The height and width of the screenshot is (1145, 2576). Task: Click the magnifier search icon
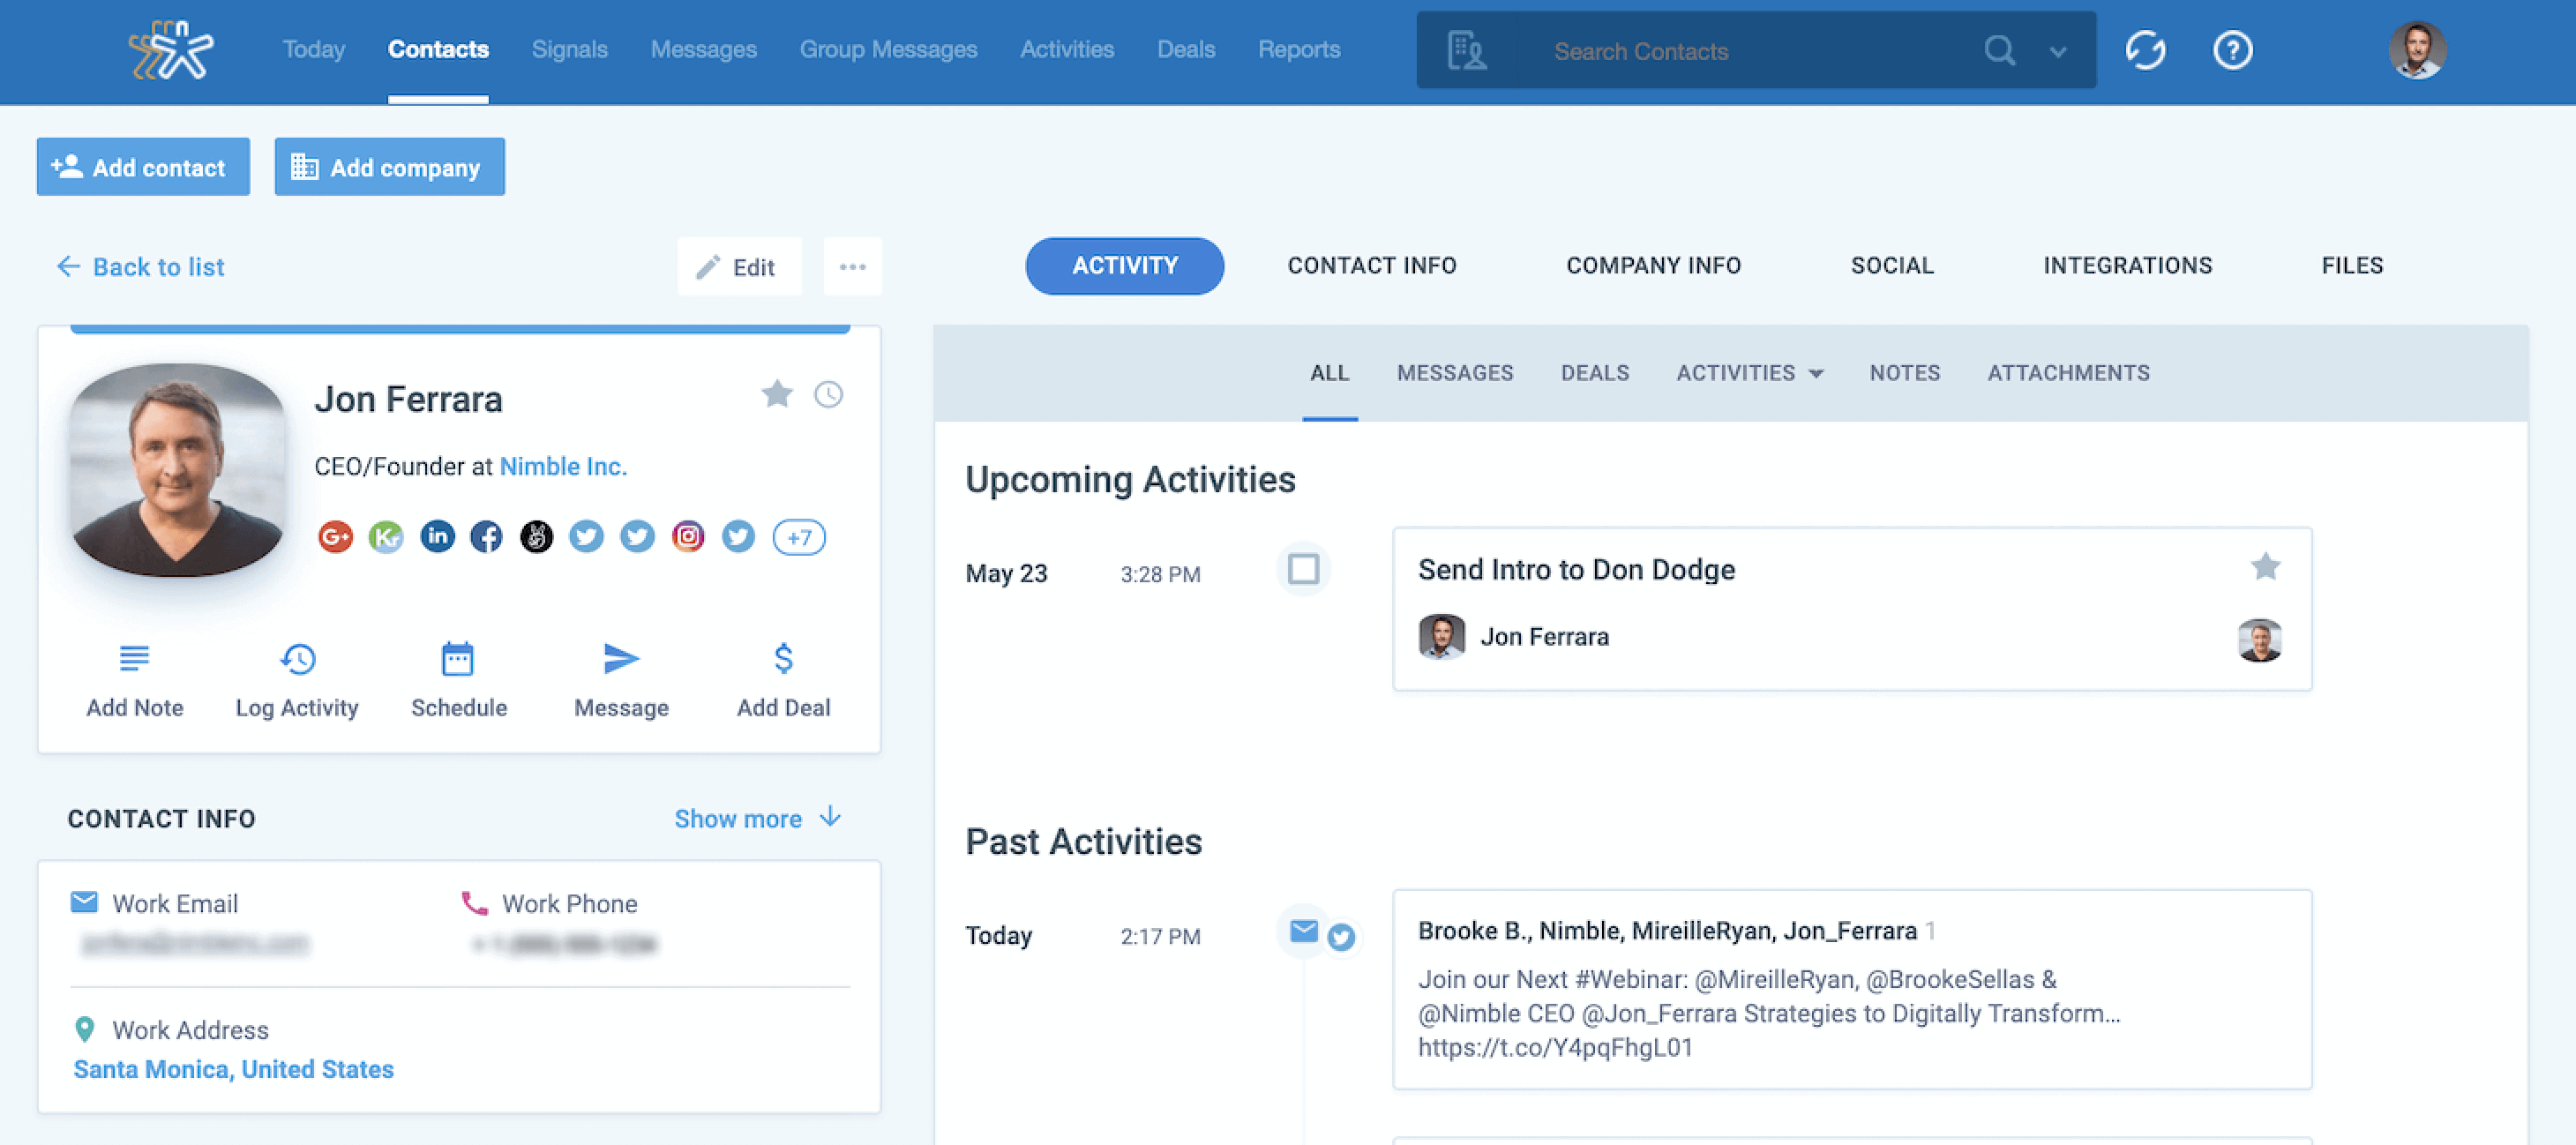pos(1999,50)
